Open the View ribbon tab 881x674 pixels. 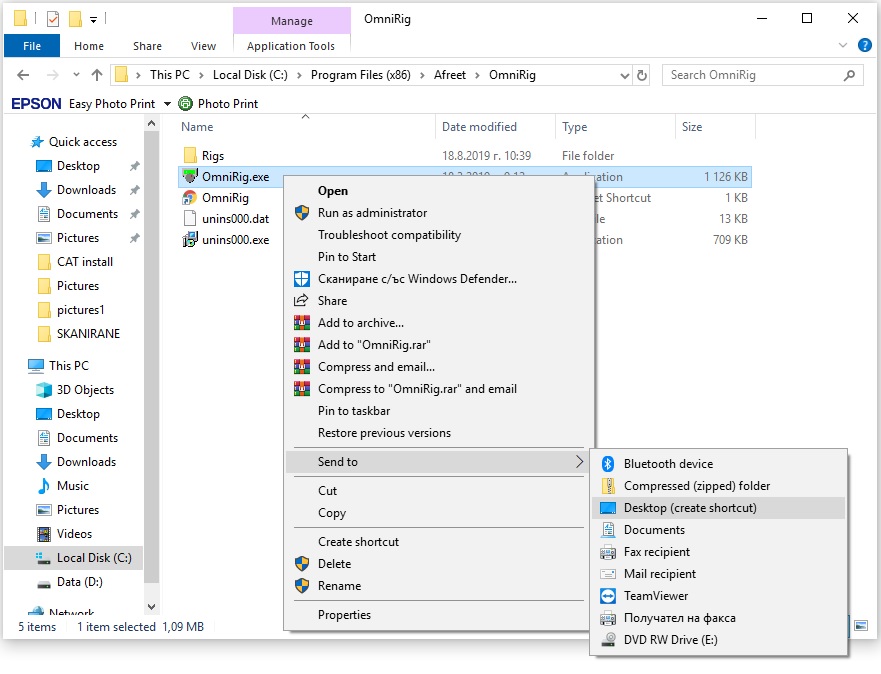pos(203,45)
